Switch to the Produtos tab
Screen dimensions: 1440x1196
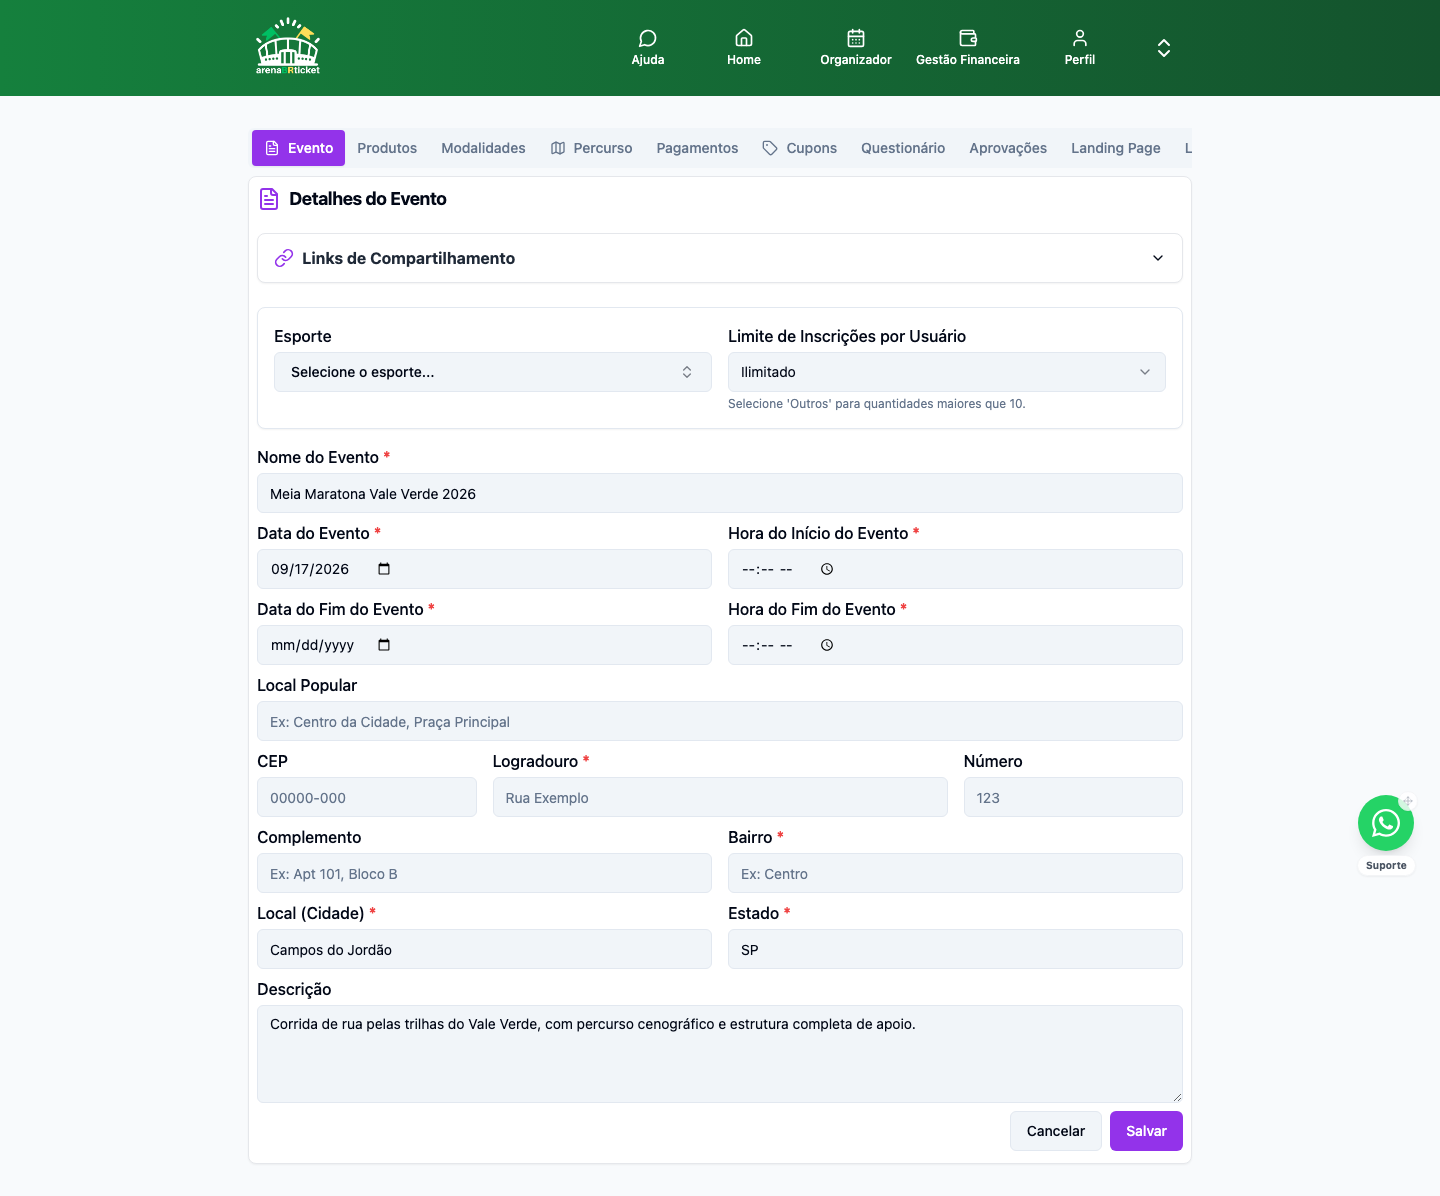coord(387,148)
